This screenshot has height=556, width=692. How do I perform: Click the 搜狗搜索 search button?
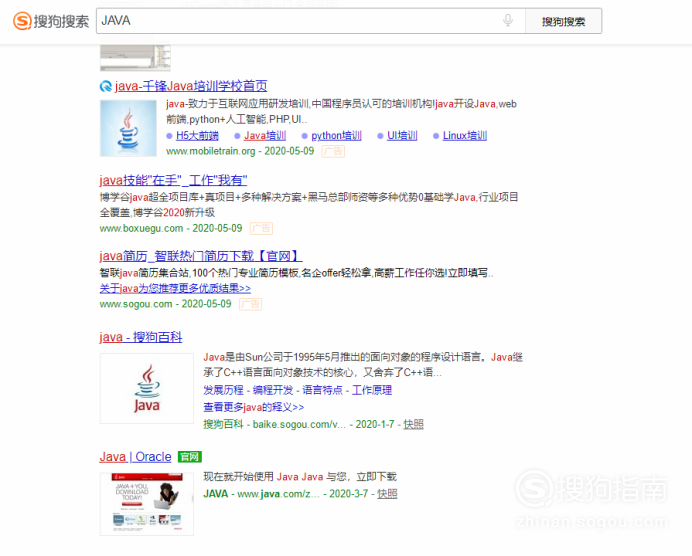[563, 21]
